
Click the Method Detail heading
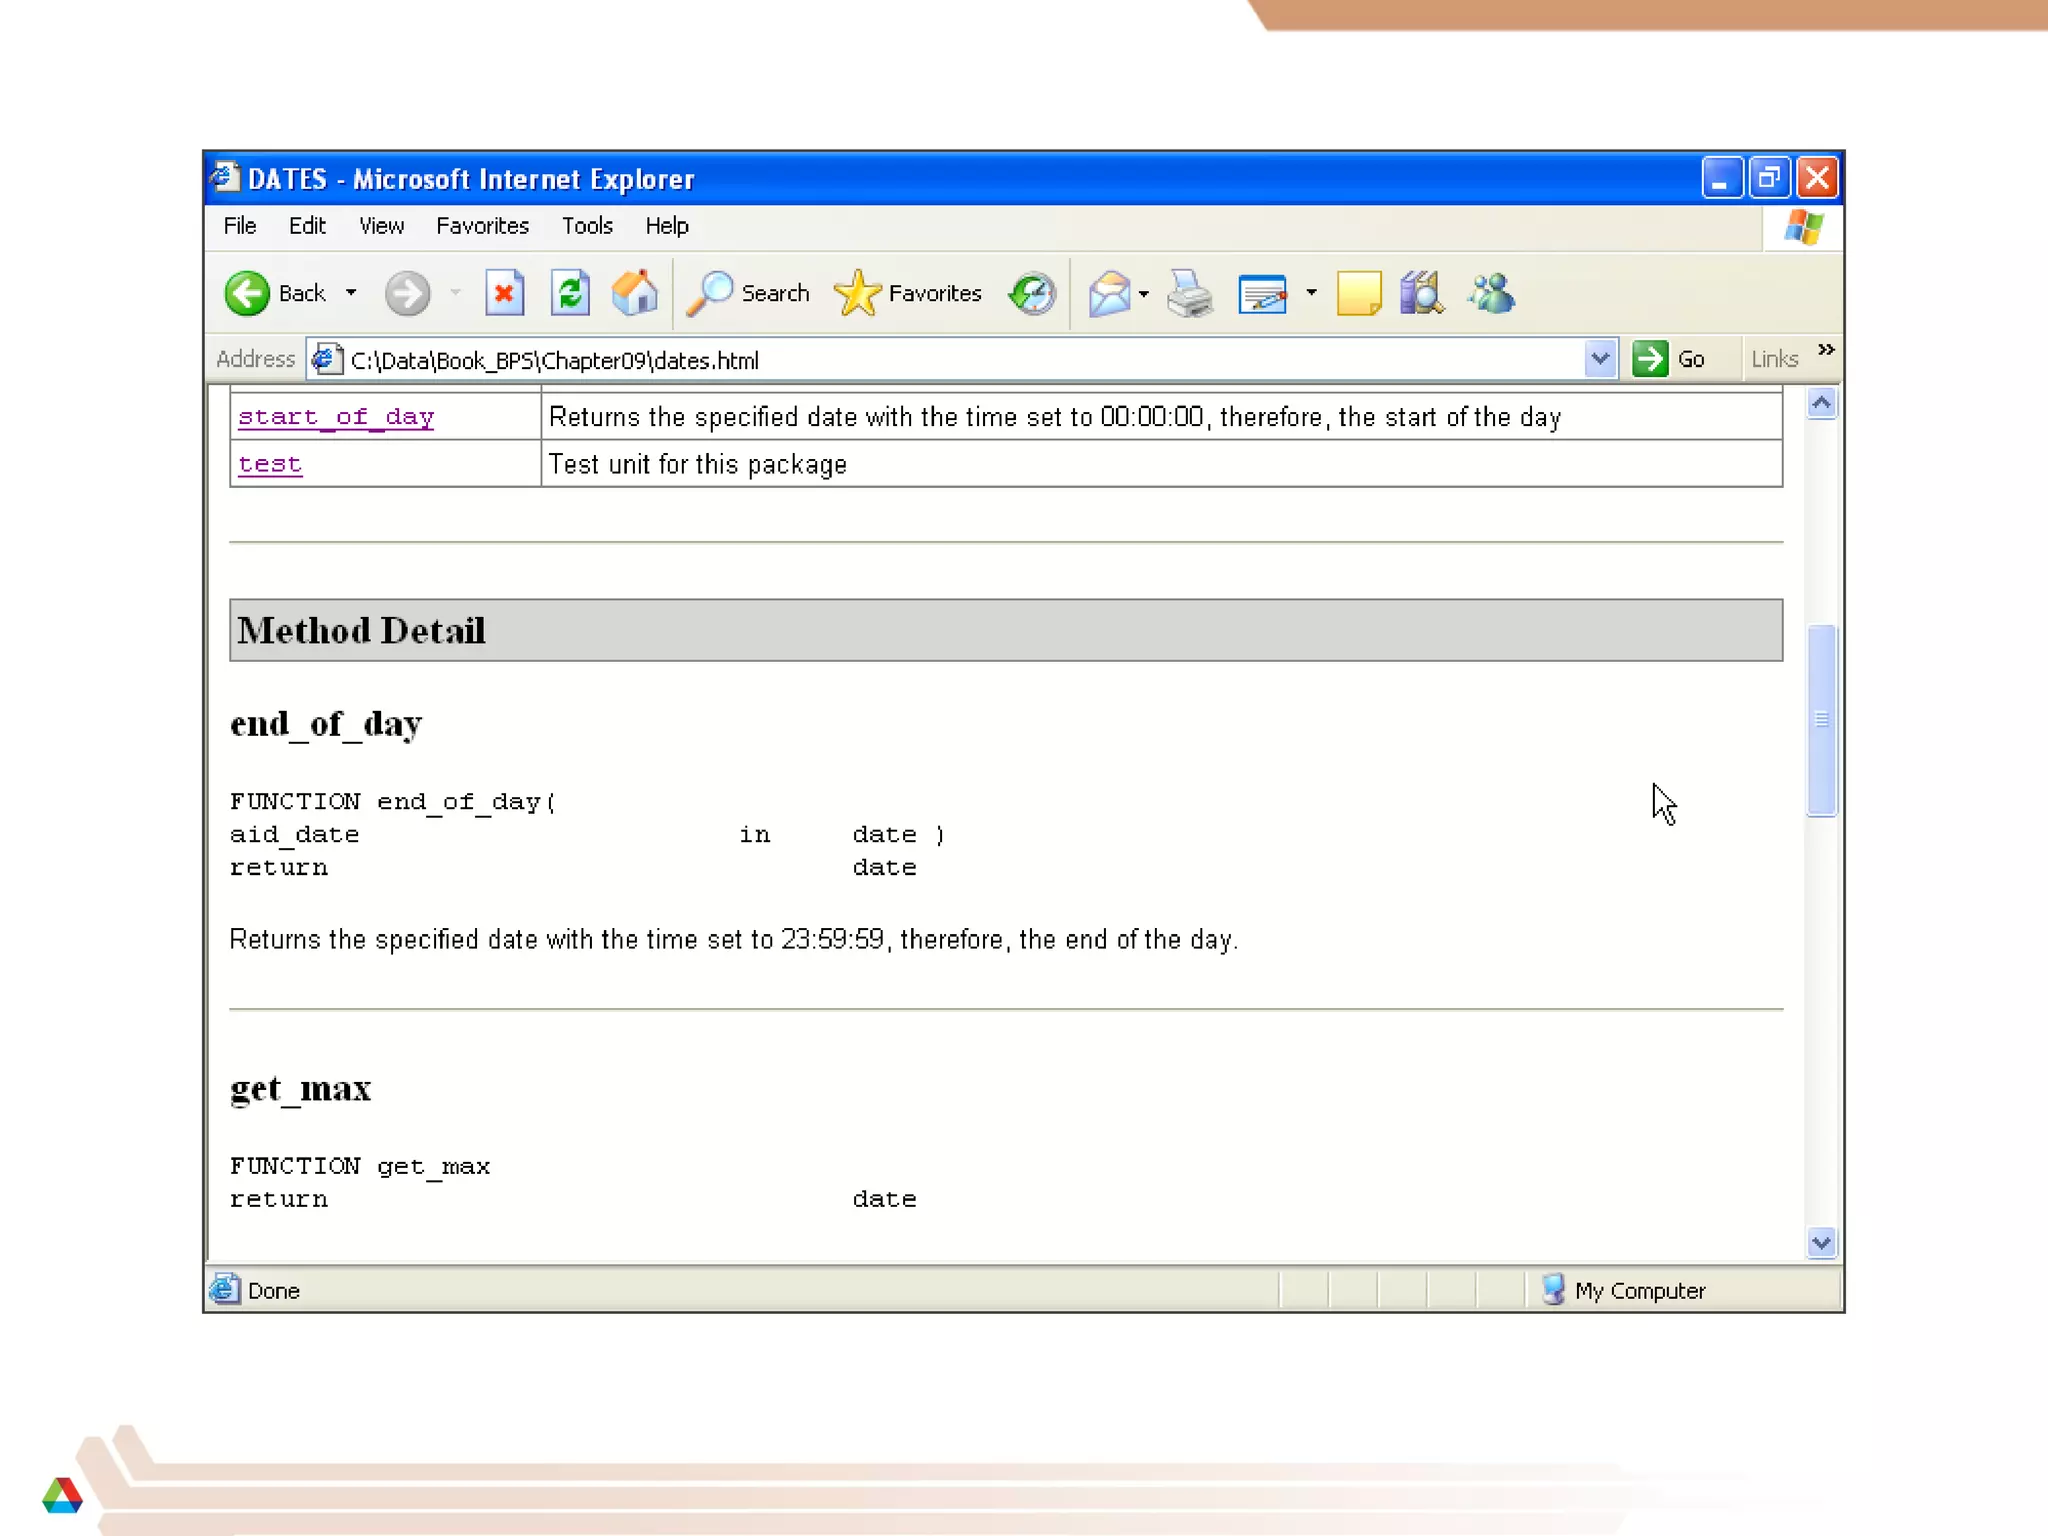[361, 630]
